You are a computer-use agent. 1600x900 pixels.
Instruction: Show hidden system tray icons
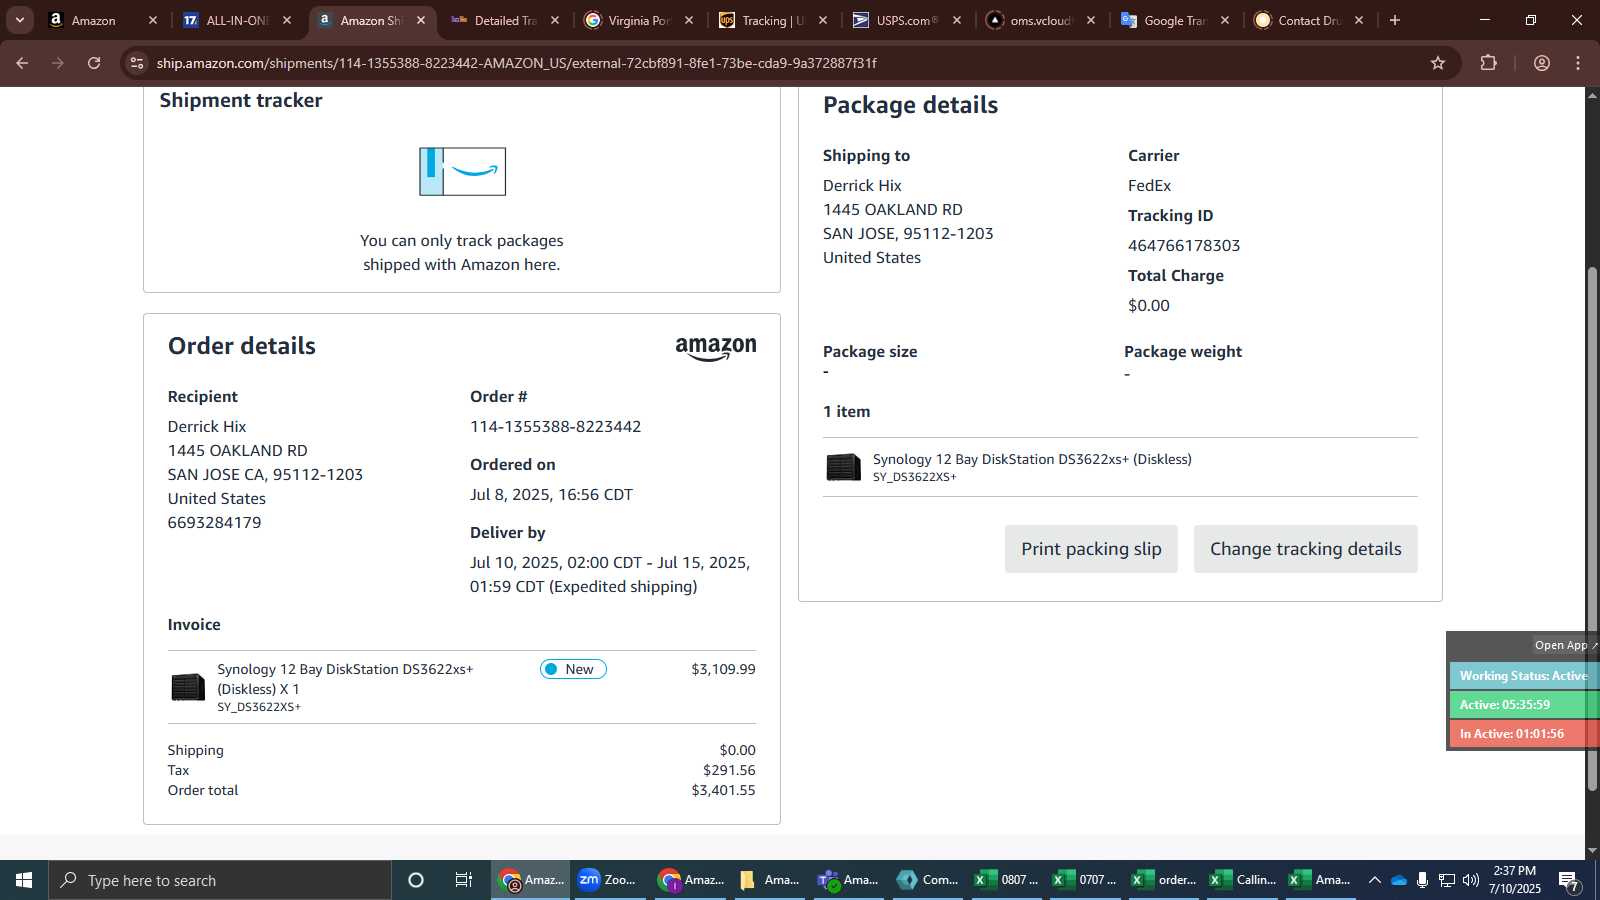pyautogui.click(x=1374, y=880)
